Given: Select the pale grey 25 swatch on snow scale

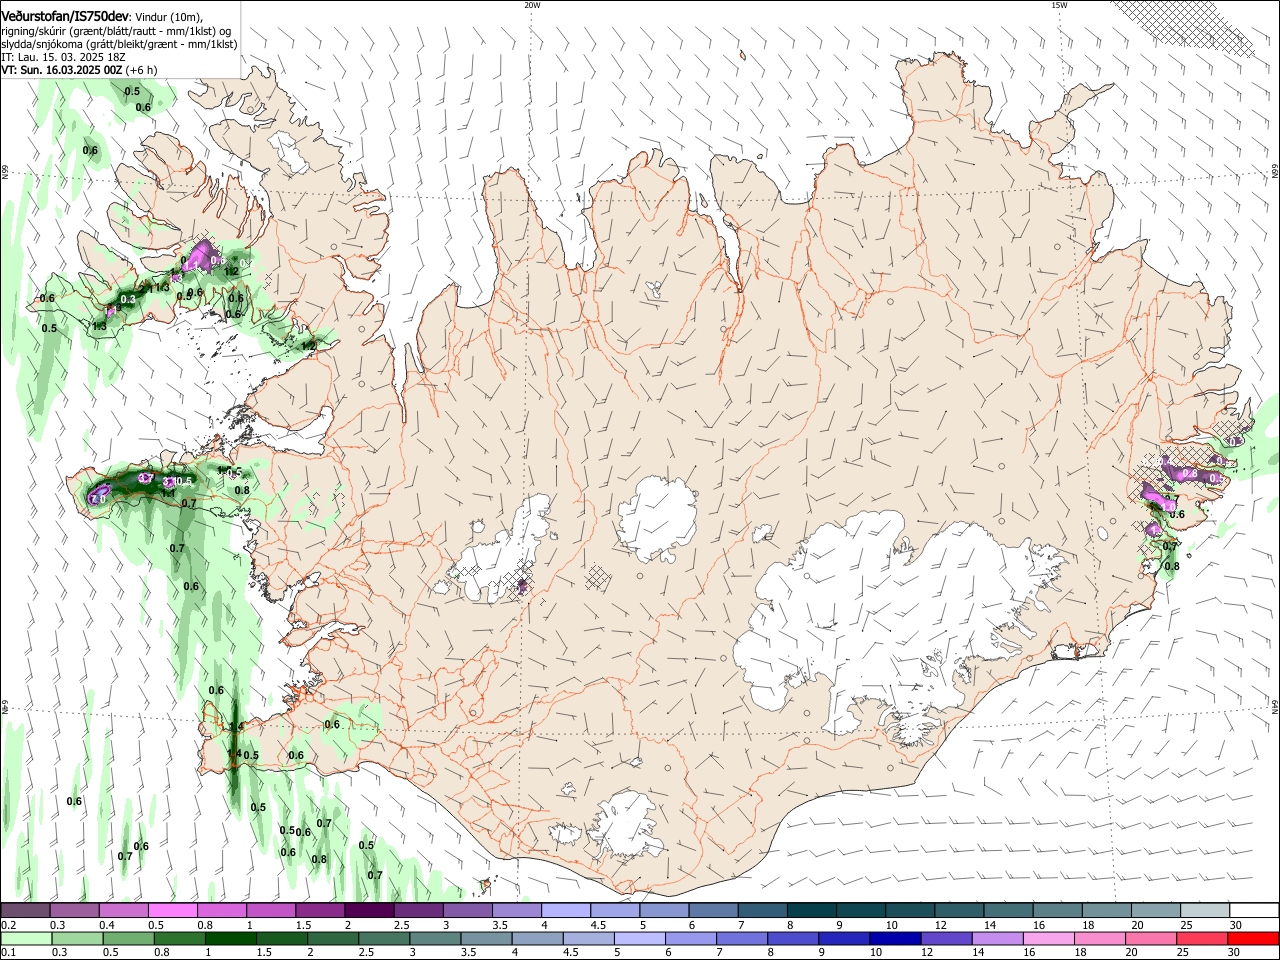Looking at the screenshot, I should [1204, 911].
